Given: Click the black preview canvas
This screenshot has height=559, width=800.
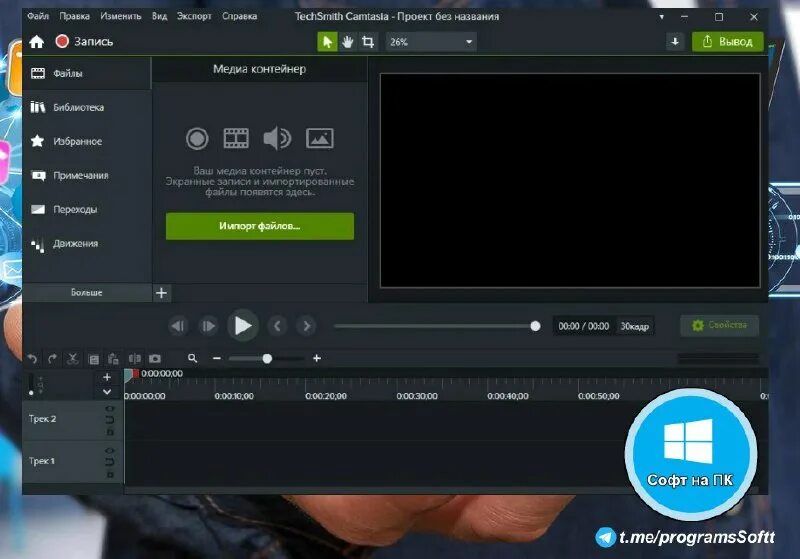Looking at the screenshot, I should [x=570, y=180].
